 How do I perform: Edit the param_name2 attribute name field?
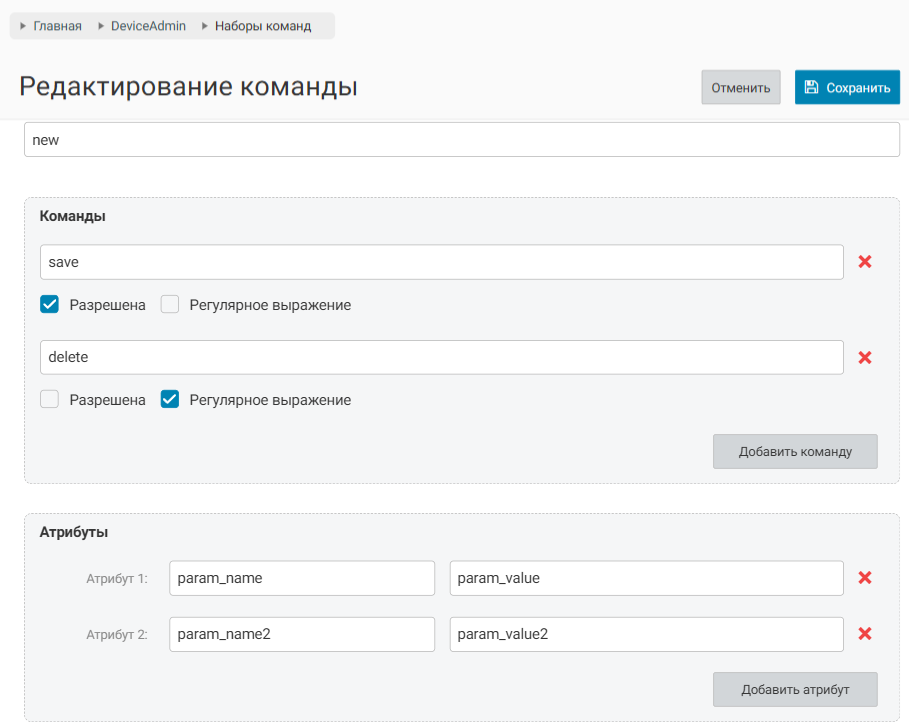click(x=302, y=634)
